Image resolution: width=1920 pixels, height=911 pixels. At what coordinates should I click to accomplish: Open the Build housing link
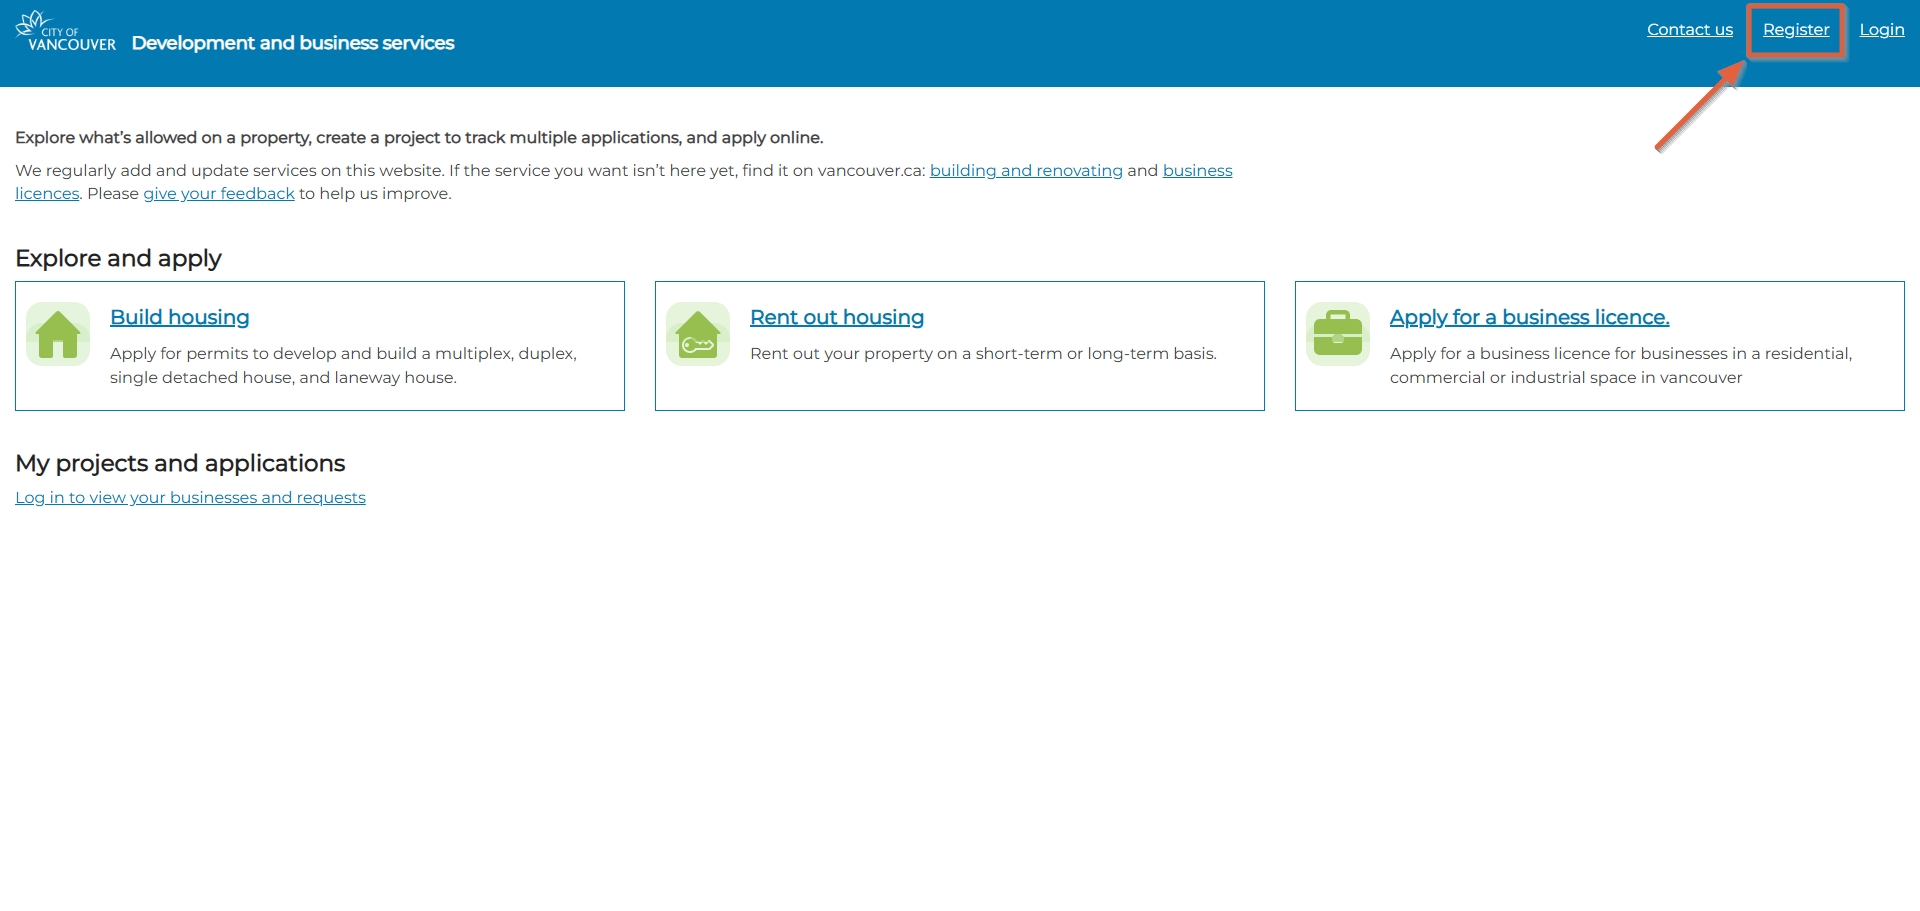[180, 317]
